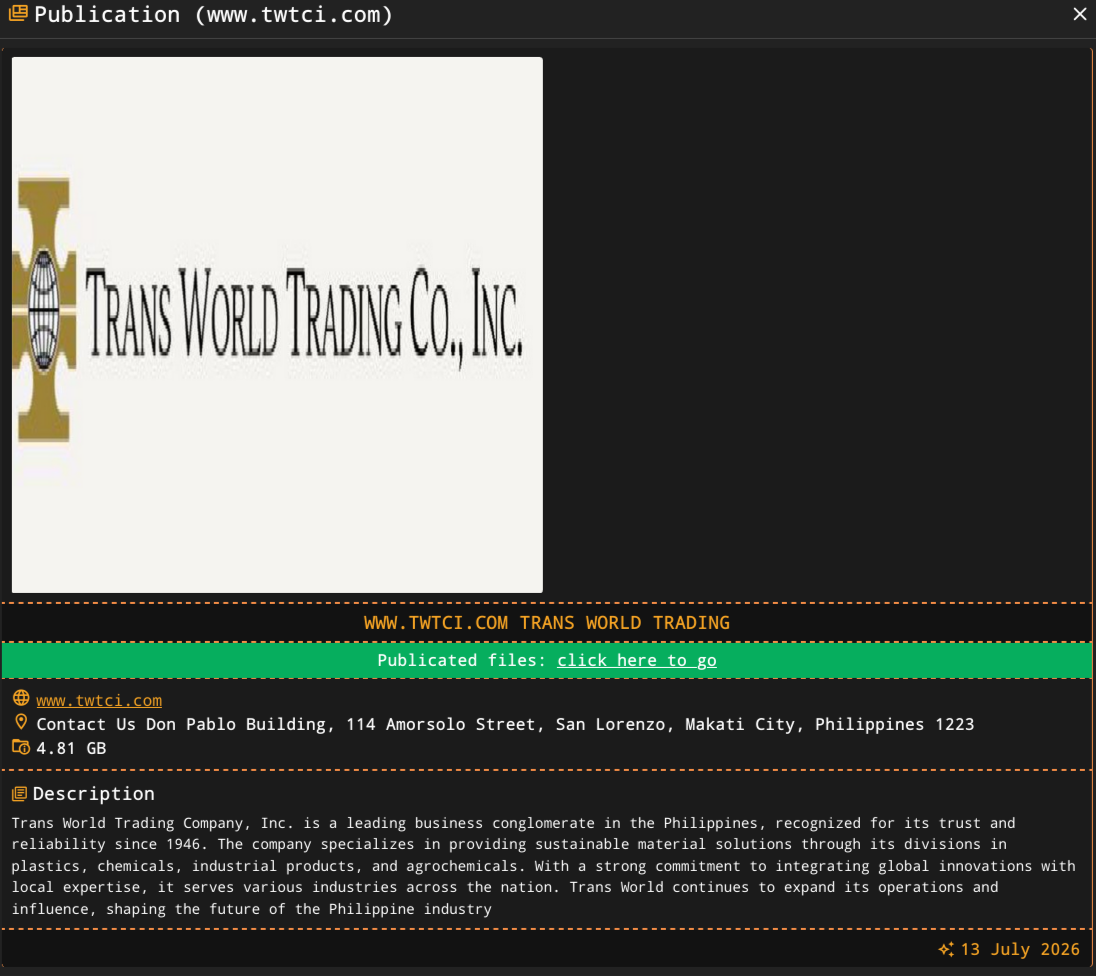1096x976 pixels.
Task: Click the company description paragraph
Action: click(x=543, y=866)
